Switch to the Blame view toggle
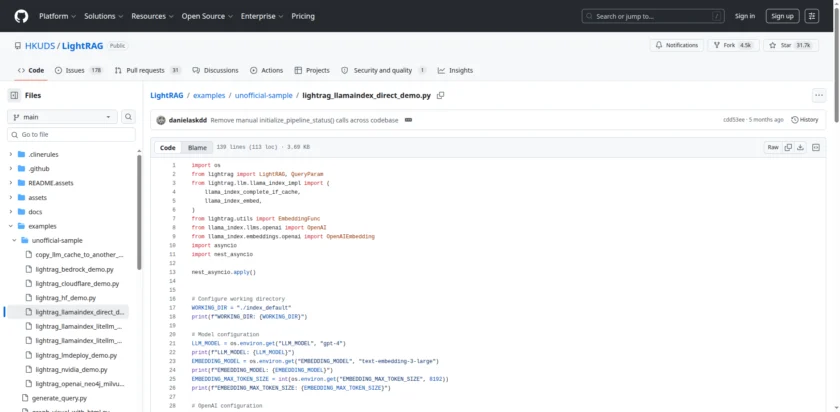This screenshot has width=840, height=412. click(x=197, y=147)
